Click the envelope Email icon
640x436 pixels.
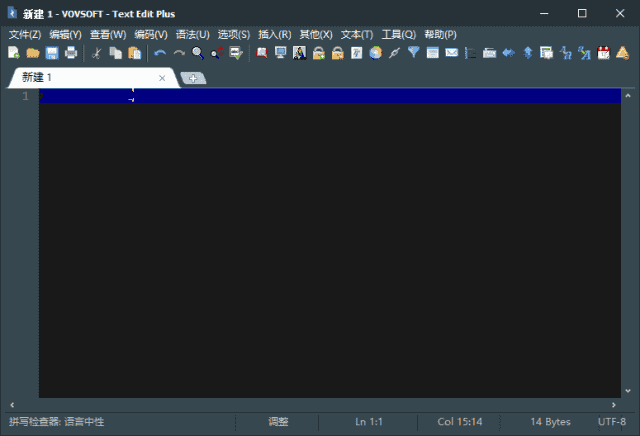[451, 53]
